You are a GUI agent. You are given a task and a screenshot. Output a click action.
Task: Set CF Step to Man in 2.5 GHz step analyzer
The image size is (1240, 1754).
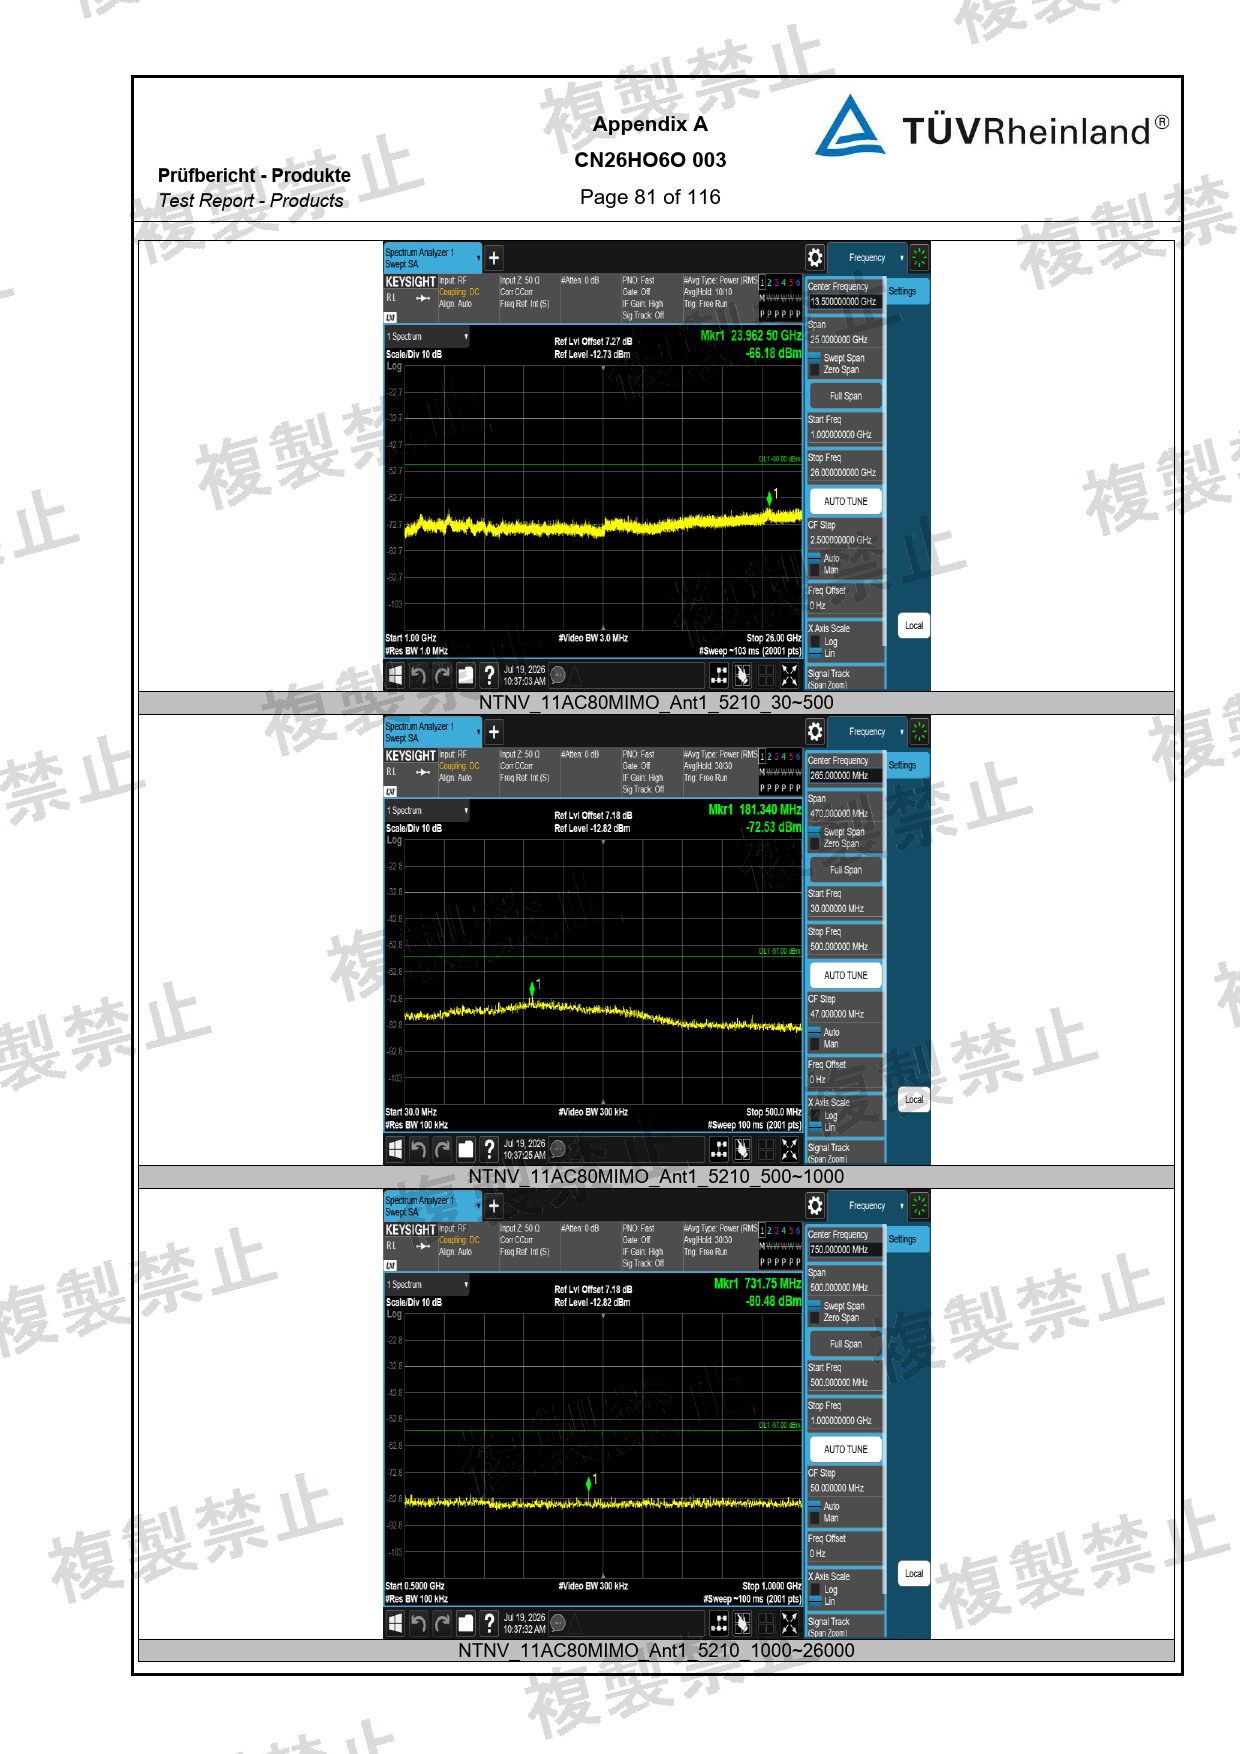(x=824, y=570)
